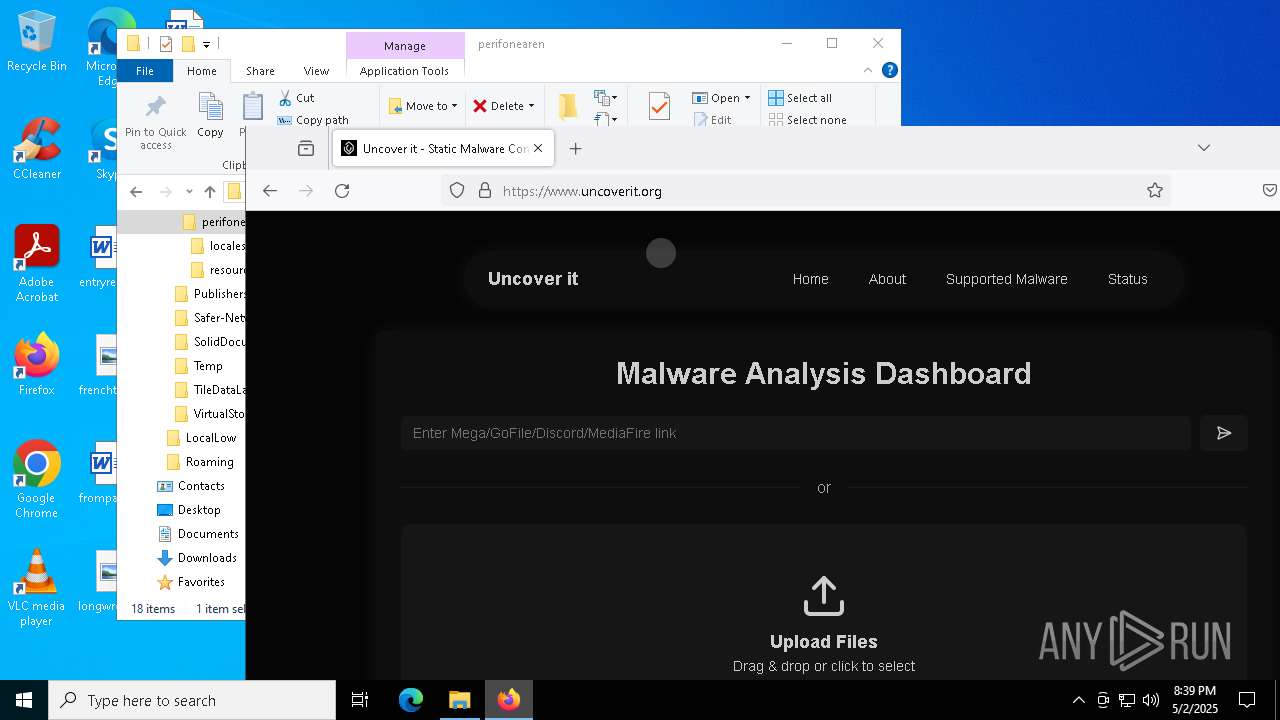Click the Upload Files upload icon
Screen dimensions: 1280x720
tap(824, 596)
